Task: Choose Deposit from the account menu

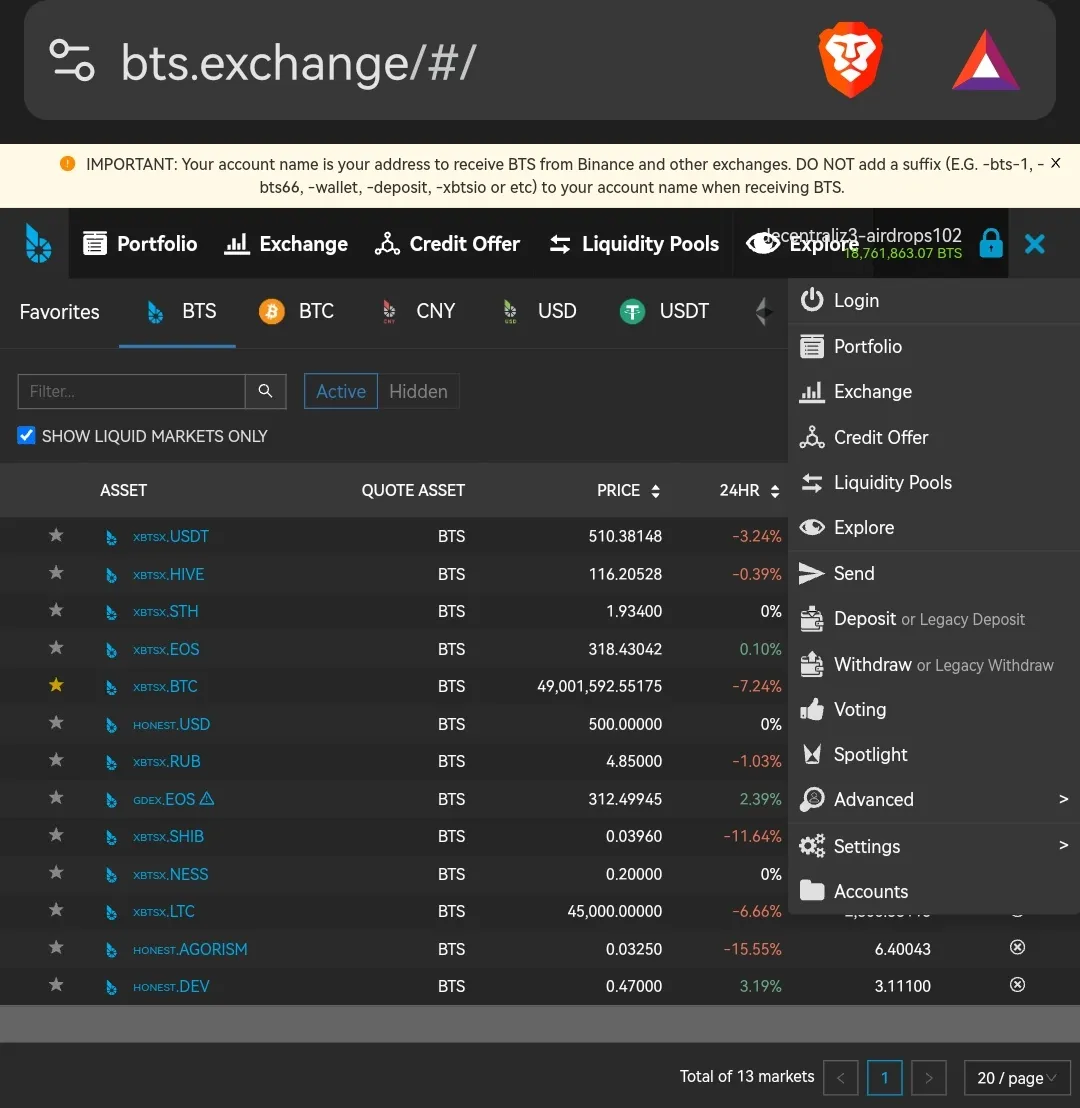Action: tap(864, 619)
